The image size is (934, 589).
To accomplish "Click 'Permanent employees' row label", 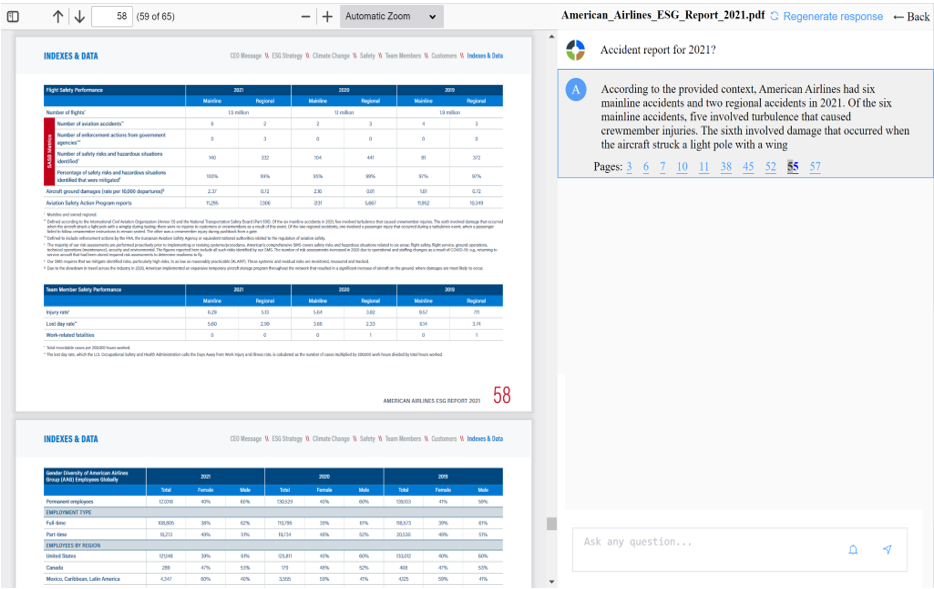I will coord(70,501).
